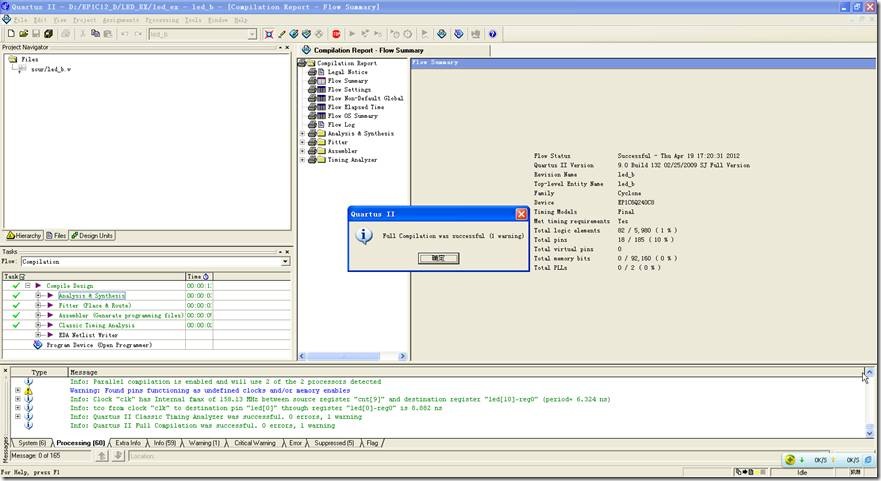Viewport: 881px width, 481px height.
Task: Click the New file toolbar icon
Action: point(11,34)
